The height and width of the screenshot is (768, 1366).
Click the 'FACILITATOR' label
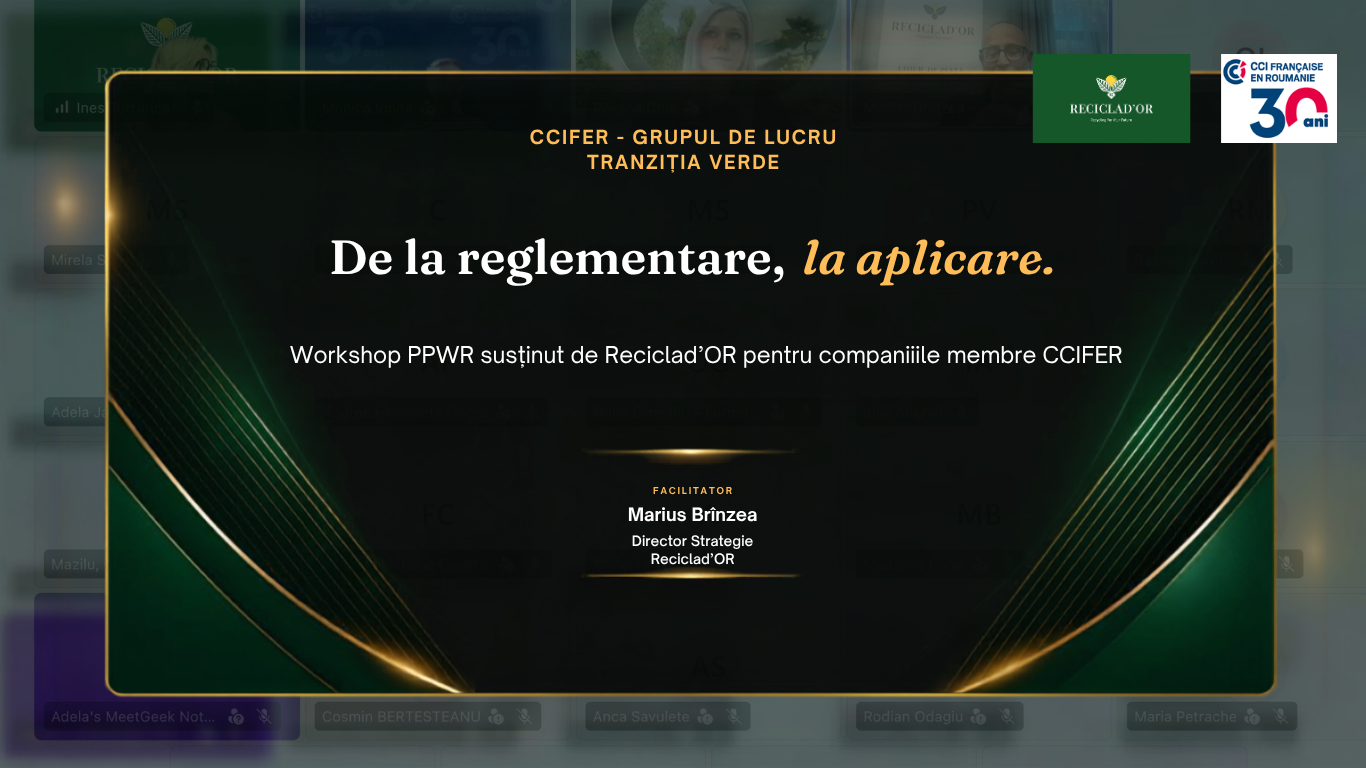pos(692,491)
